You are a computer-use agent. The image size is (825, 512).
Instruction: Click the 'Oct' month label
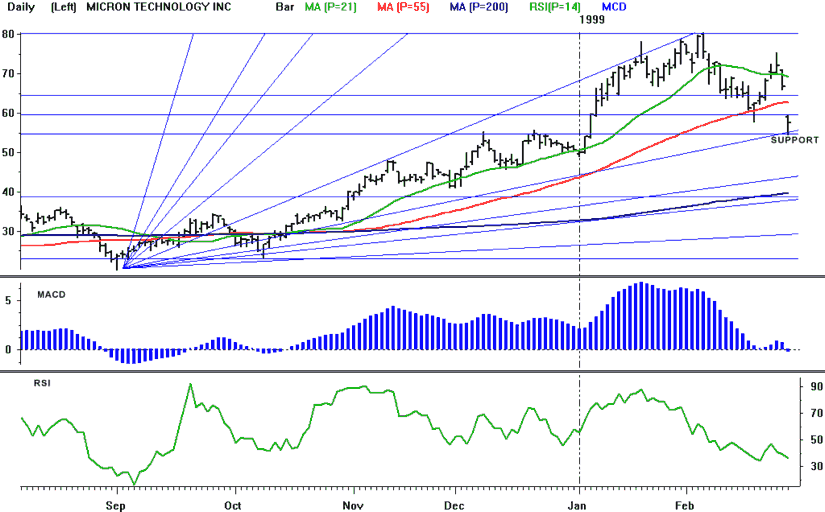click(x=233, y=506)
